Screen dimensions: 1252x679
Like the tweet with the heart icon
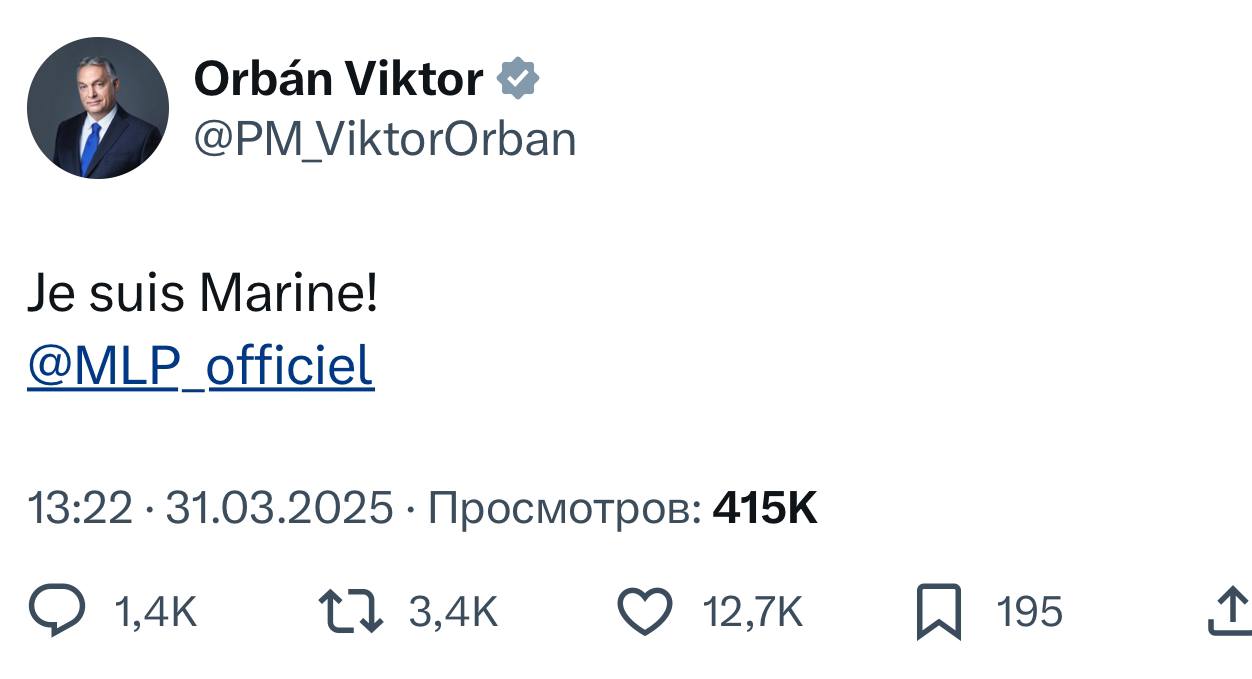644,611
